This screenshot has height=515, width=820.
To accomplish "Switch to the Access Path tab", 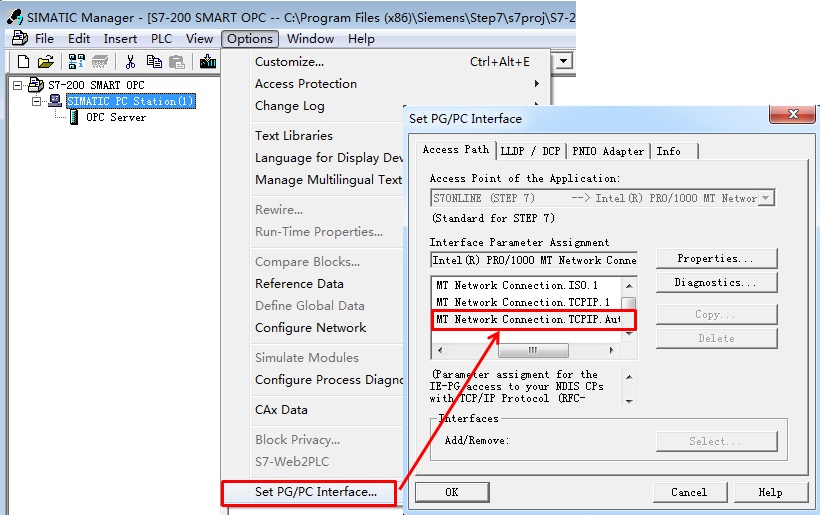I will pyautogui.click(x=455, y=150).
